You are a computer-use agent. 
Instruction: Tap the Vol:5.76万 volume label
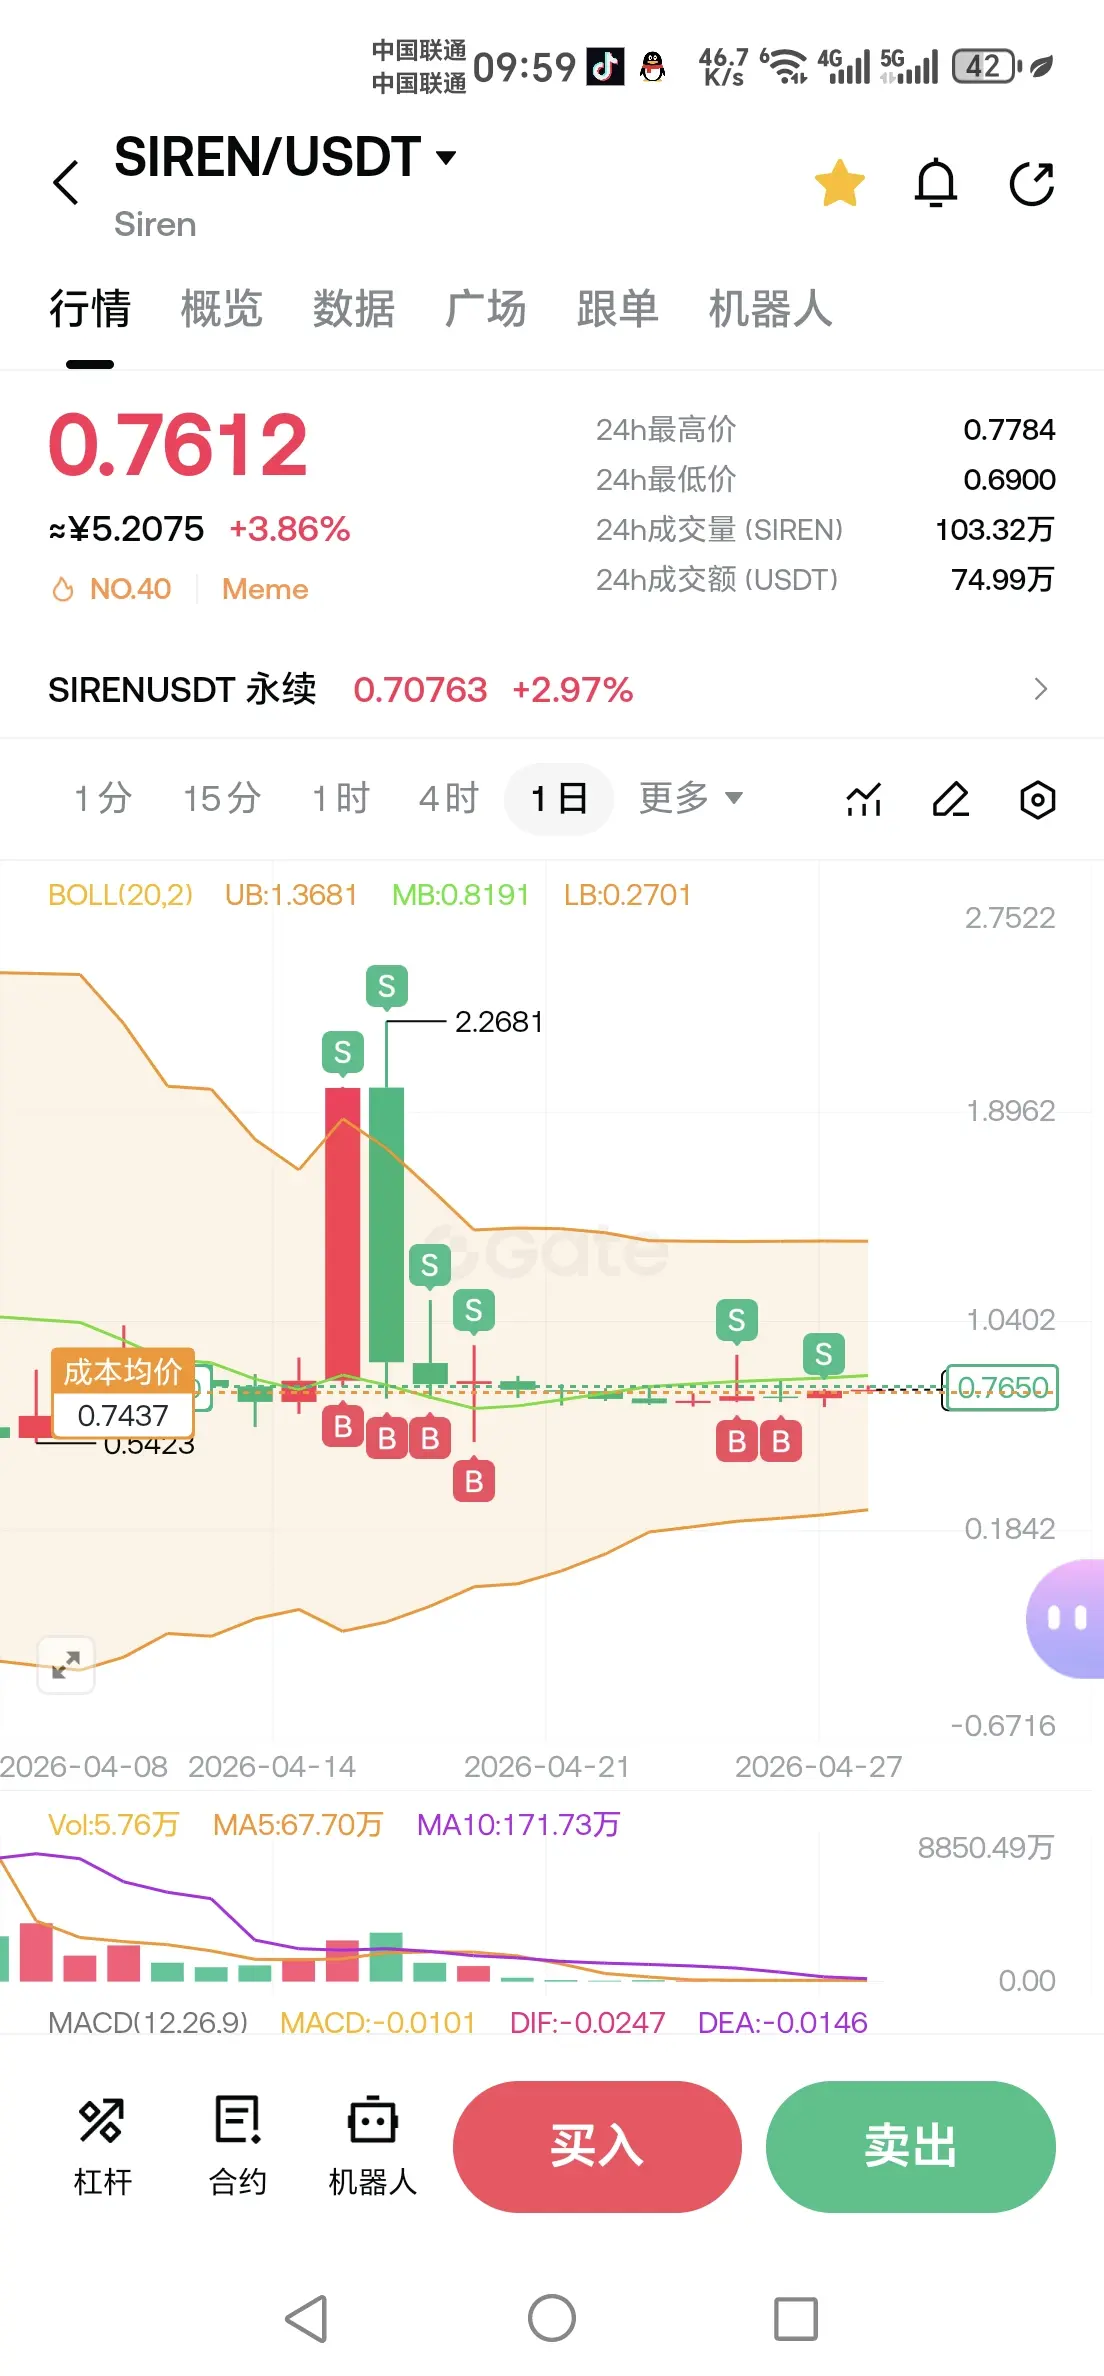coord(113,1825)
